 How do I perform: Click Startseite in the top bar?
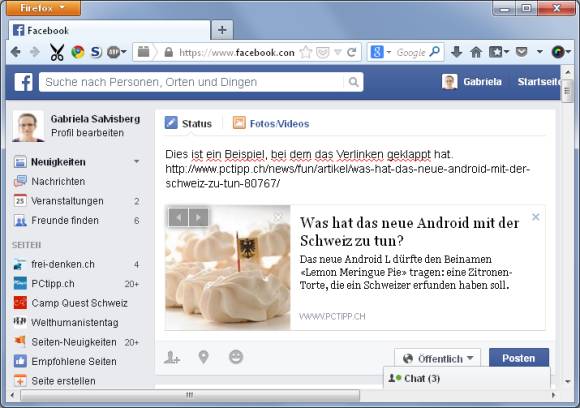point(539,82)
